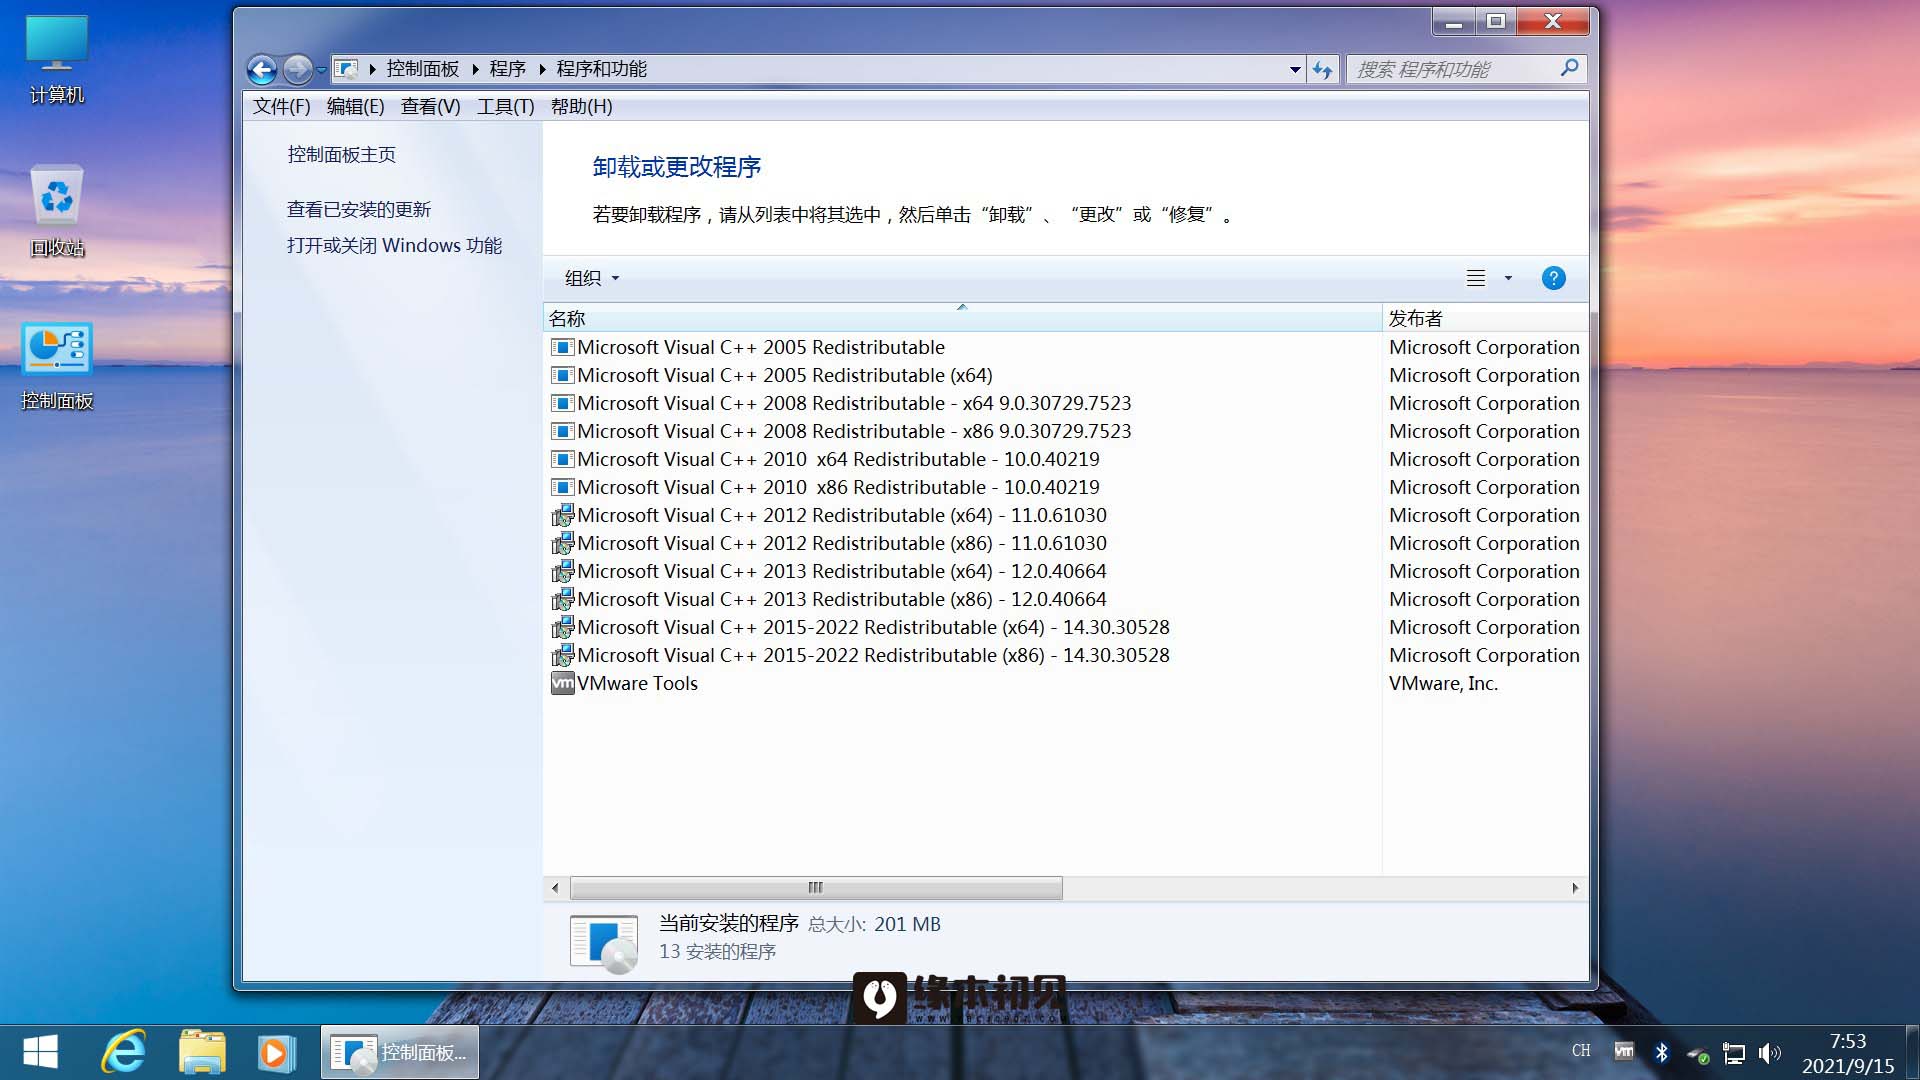This screenshot has width=1920, height=1080.
Task: Open the 回收站 desktop icon
Action: click(57, 210)
